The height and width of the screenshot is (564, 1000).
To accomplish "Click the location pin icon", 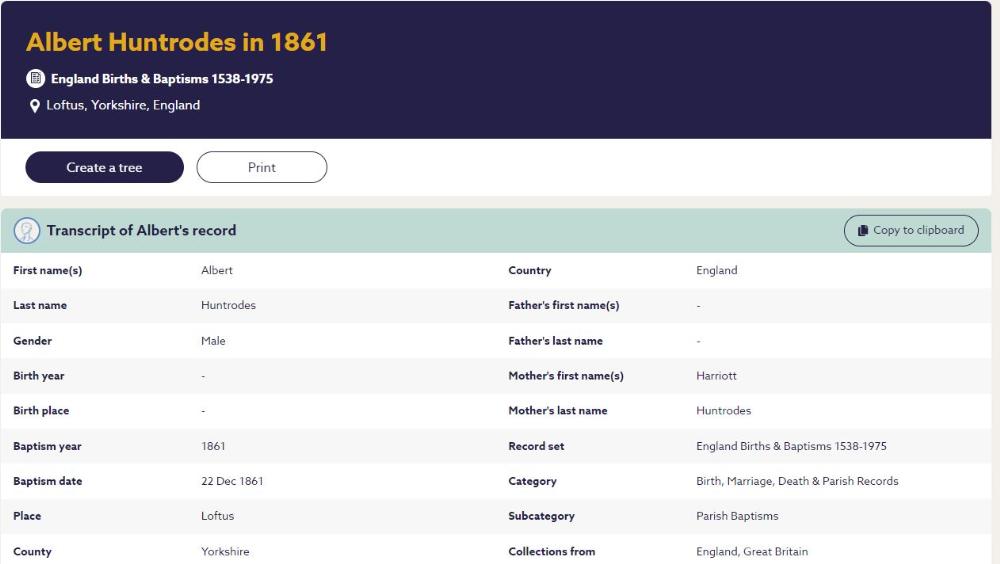I will [35, 106].
